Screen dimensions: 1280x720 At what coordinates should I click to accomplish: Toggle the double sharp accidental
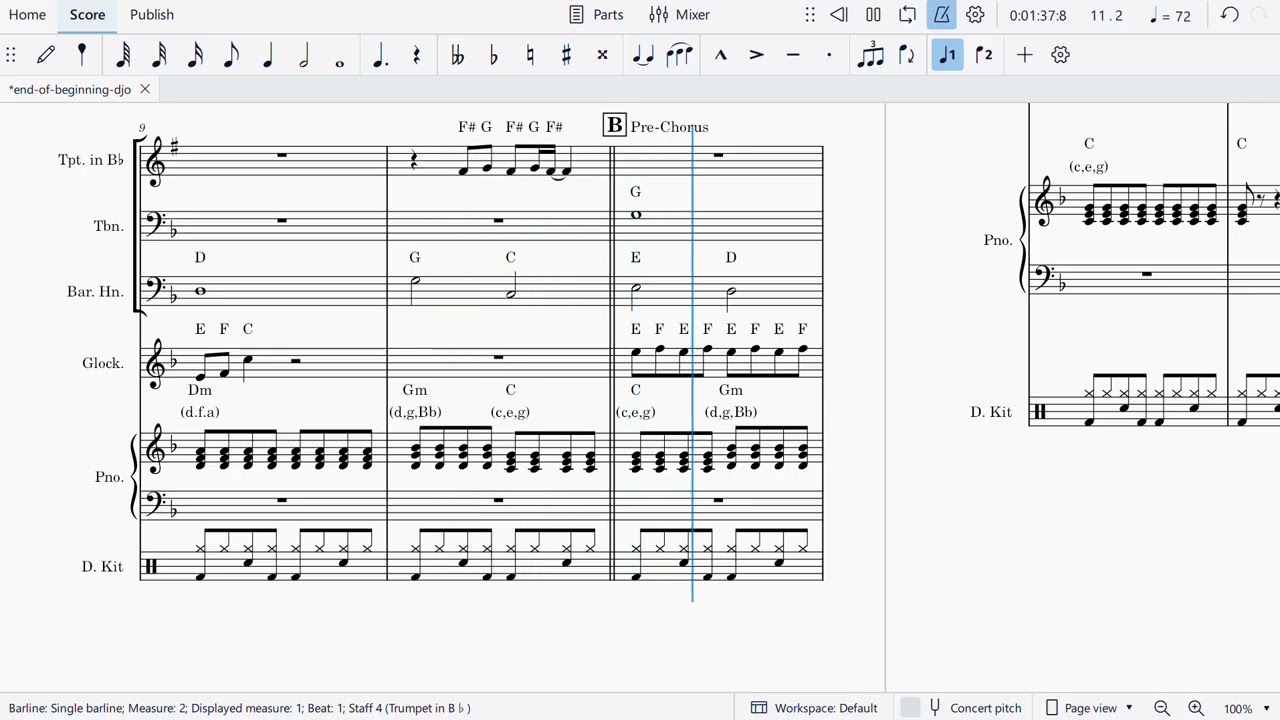(602, 55)
